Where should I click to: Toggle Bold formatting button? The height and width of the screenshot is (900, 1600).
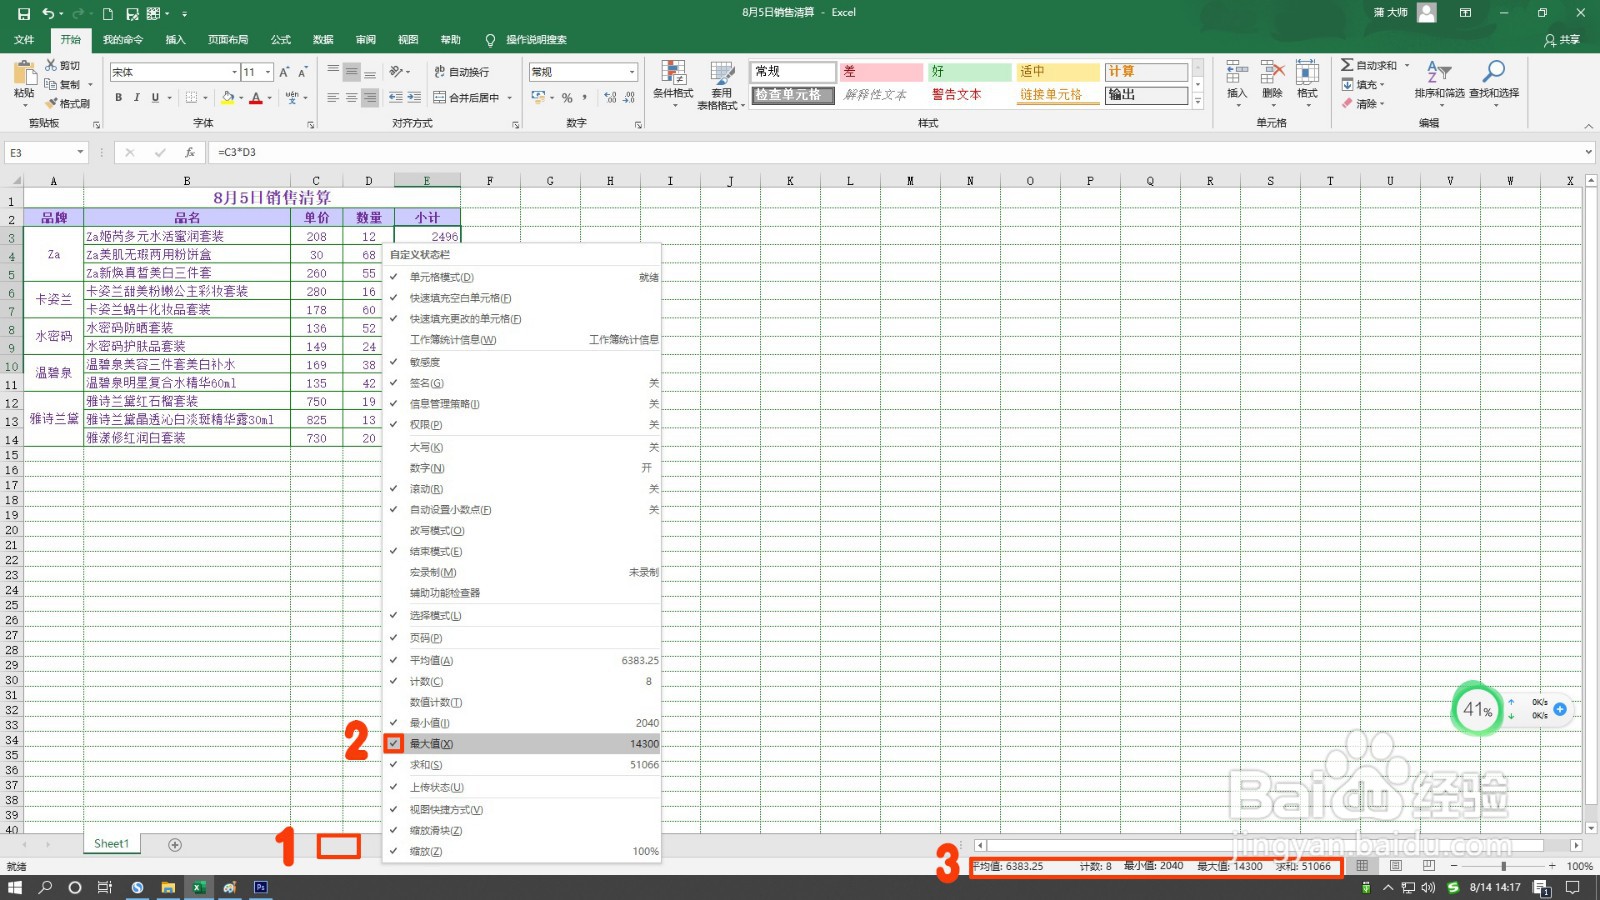[x=118, y=97]
